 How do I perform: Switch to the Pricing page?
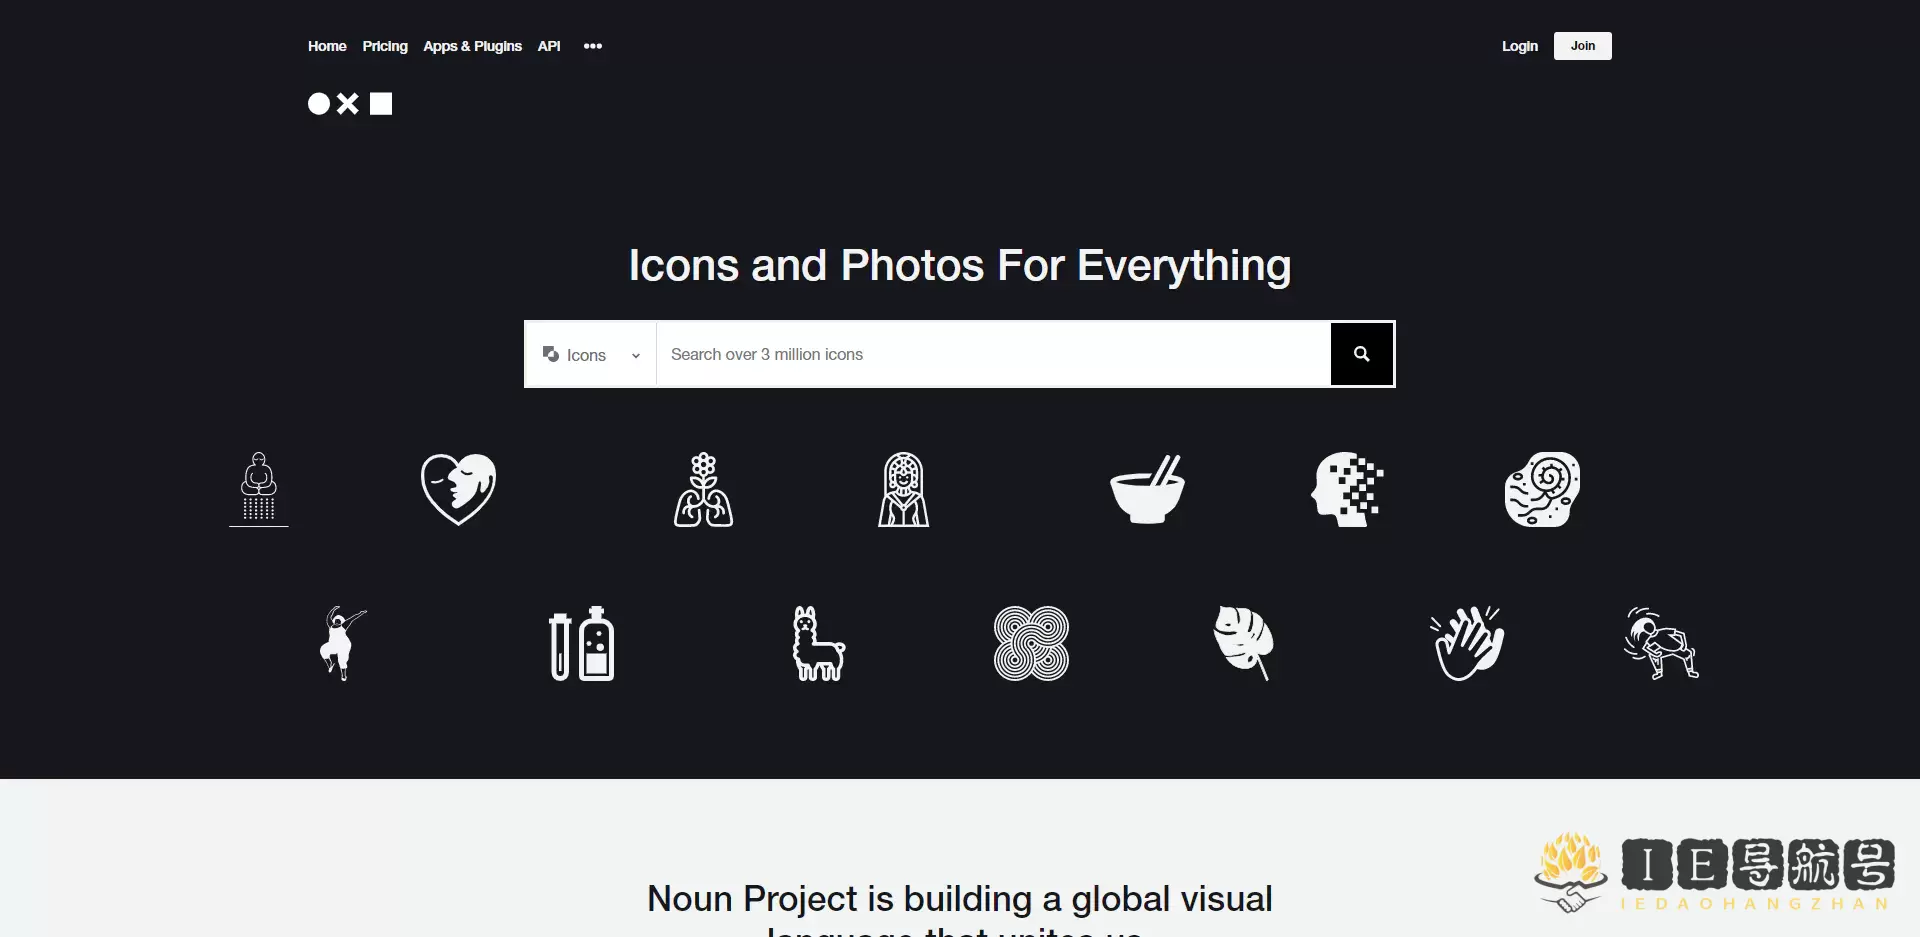pyautogui.click(x=384, y=46)
